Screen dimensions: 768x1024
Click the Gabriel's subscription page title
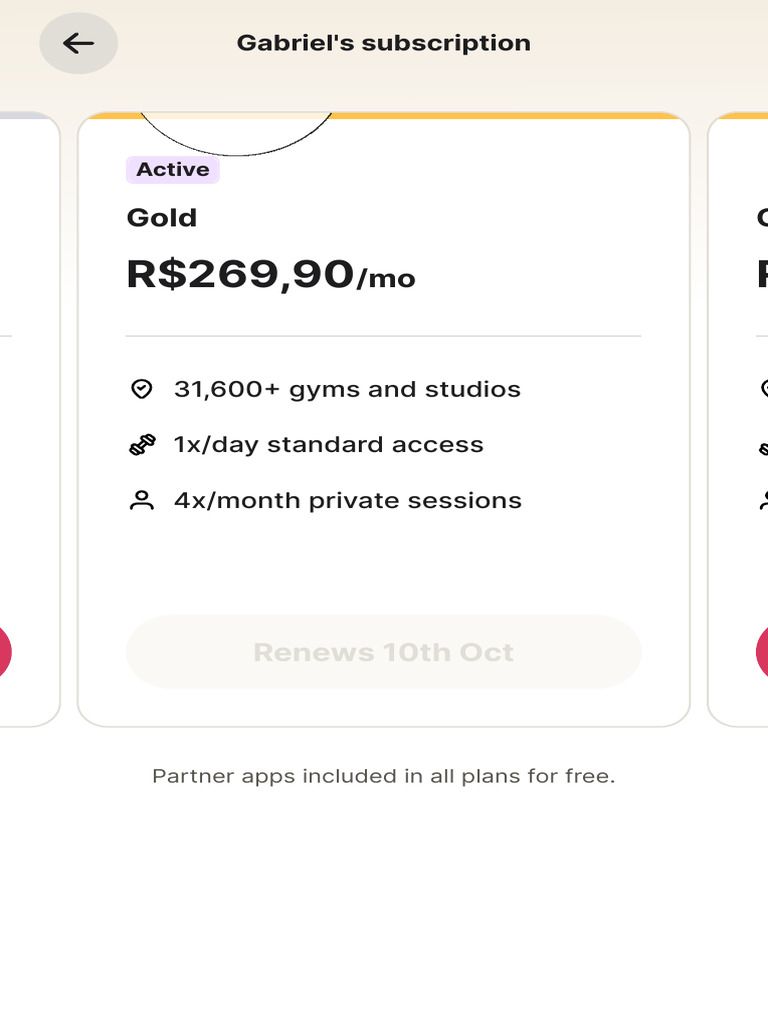coord(383,43)
